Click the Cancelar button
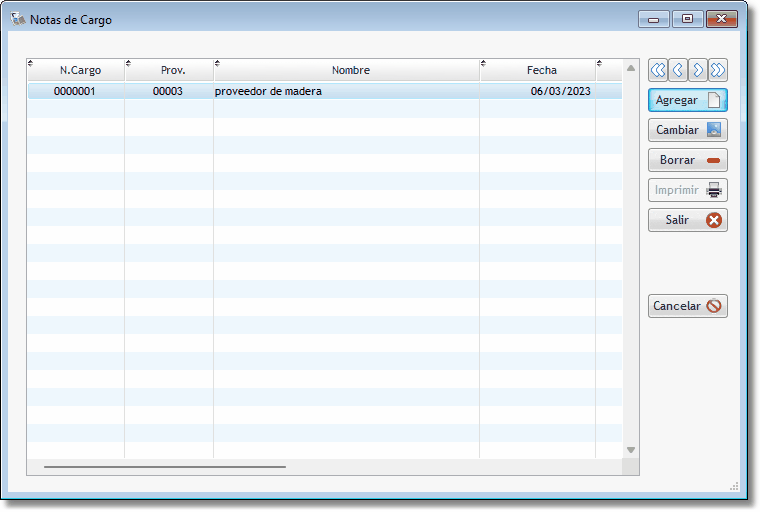 pos(688,306)
